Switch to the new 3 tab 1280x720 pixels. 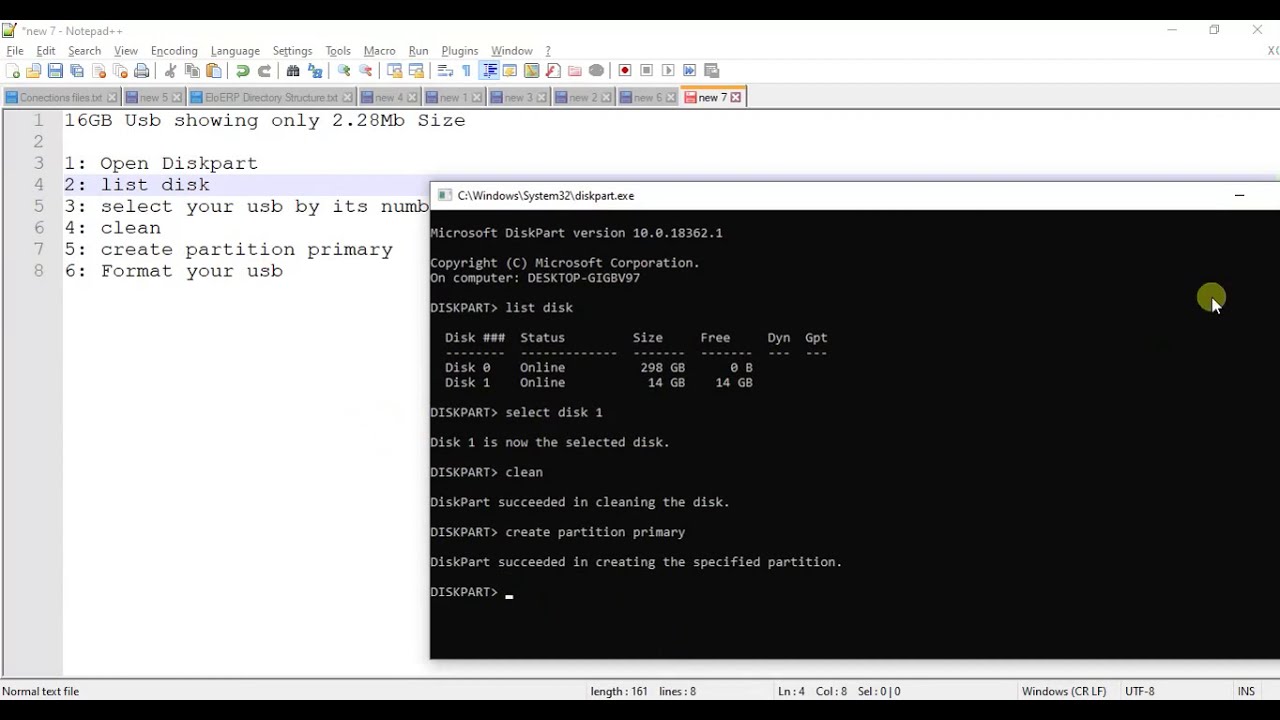coord(518,97)
